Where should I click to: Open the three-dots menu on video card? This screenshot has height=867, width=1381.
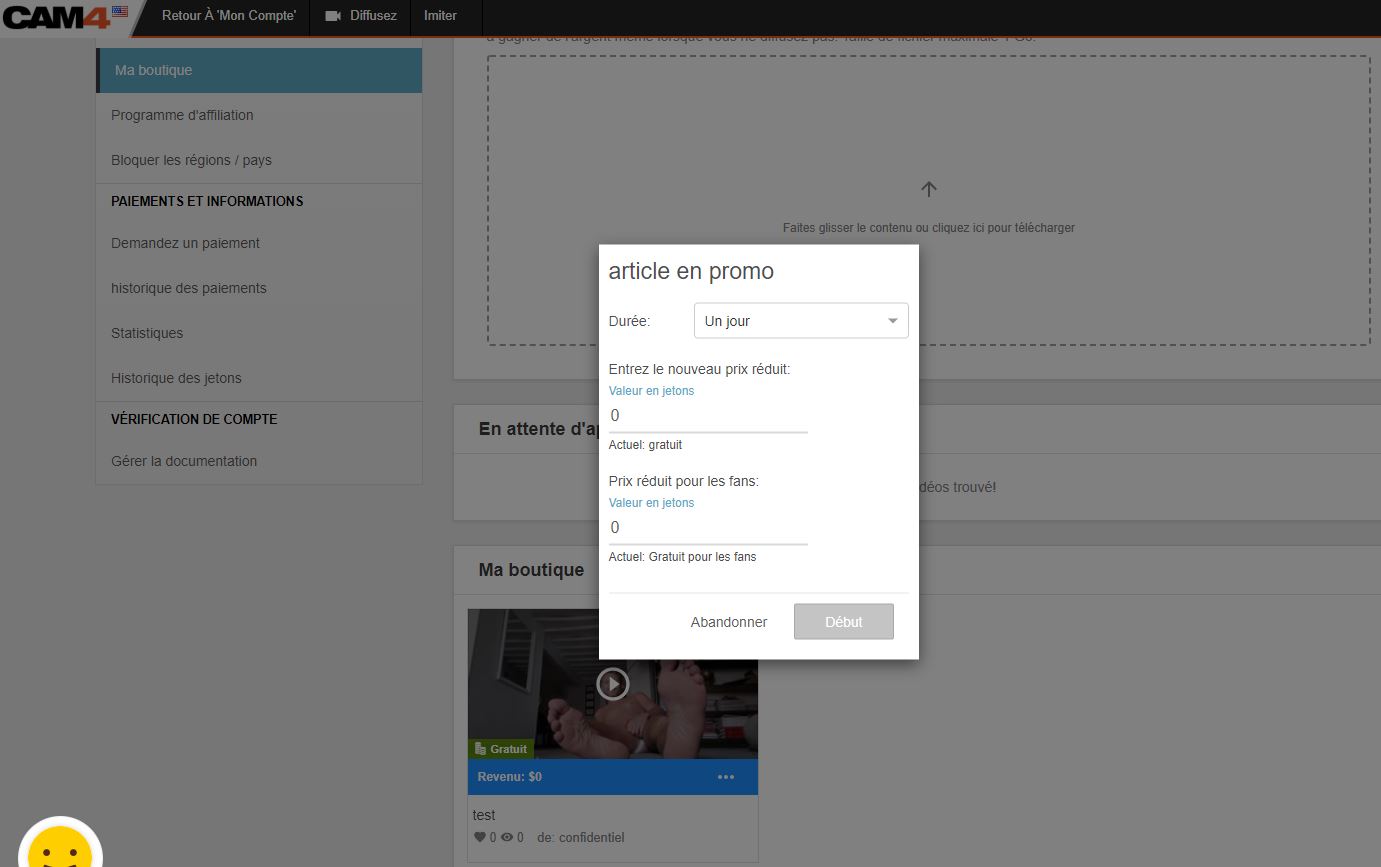[726, 777]
